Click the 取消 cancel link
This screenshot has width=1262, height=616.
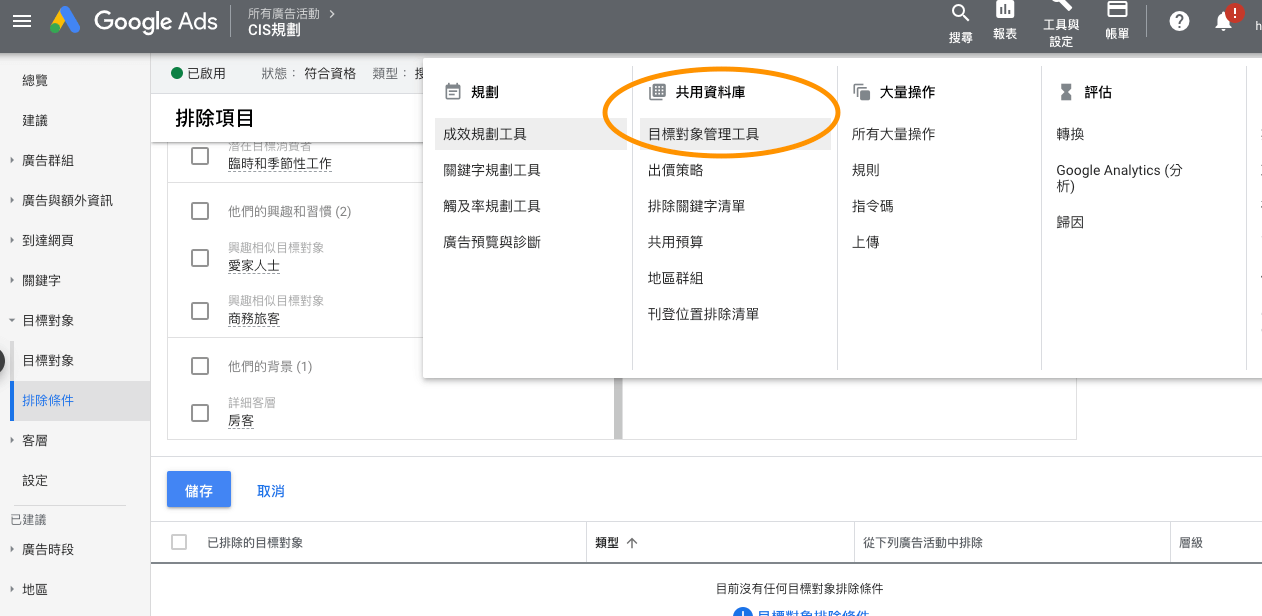click(x=271, y=491)
